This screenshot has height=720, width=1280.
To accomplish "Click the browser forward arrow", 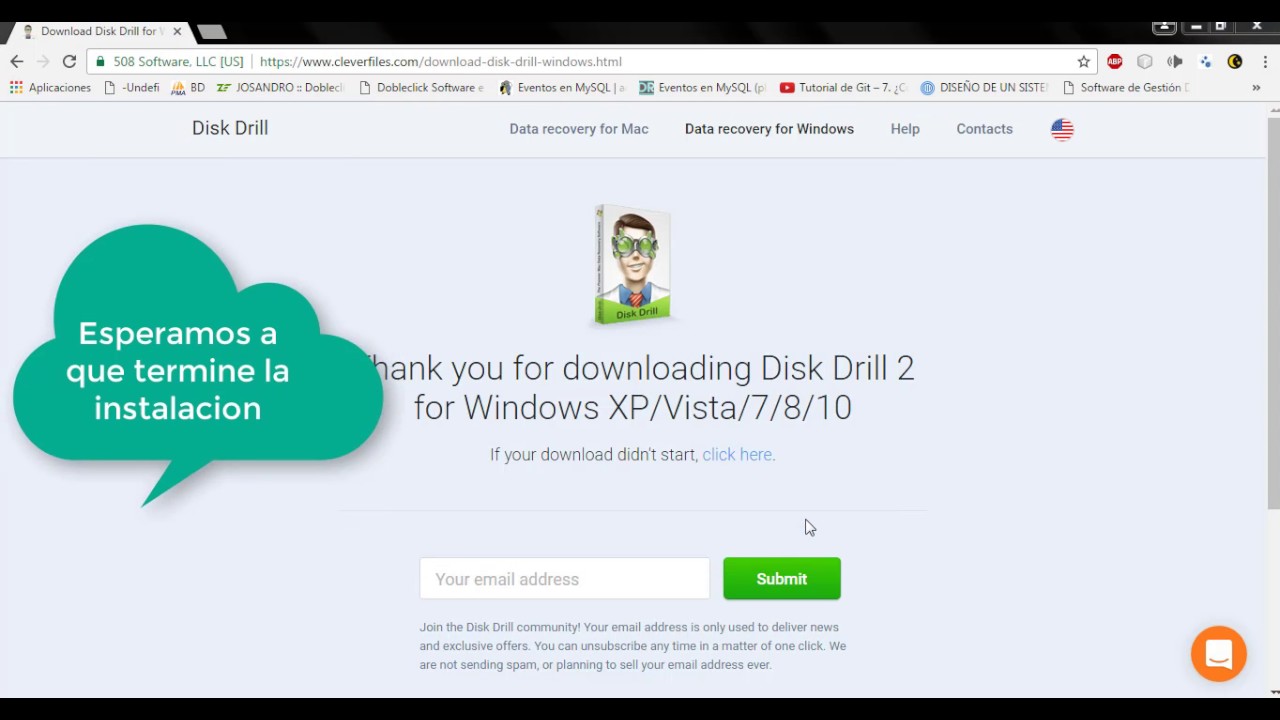I will (43, 61).
